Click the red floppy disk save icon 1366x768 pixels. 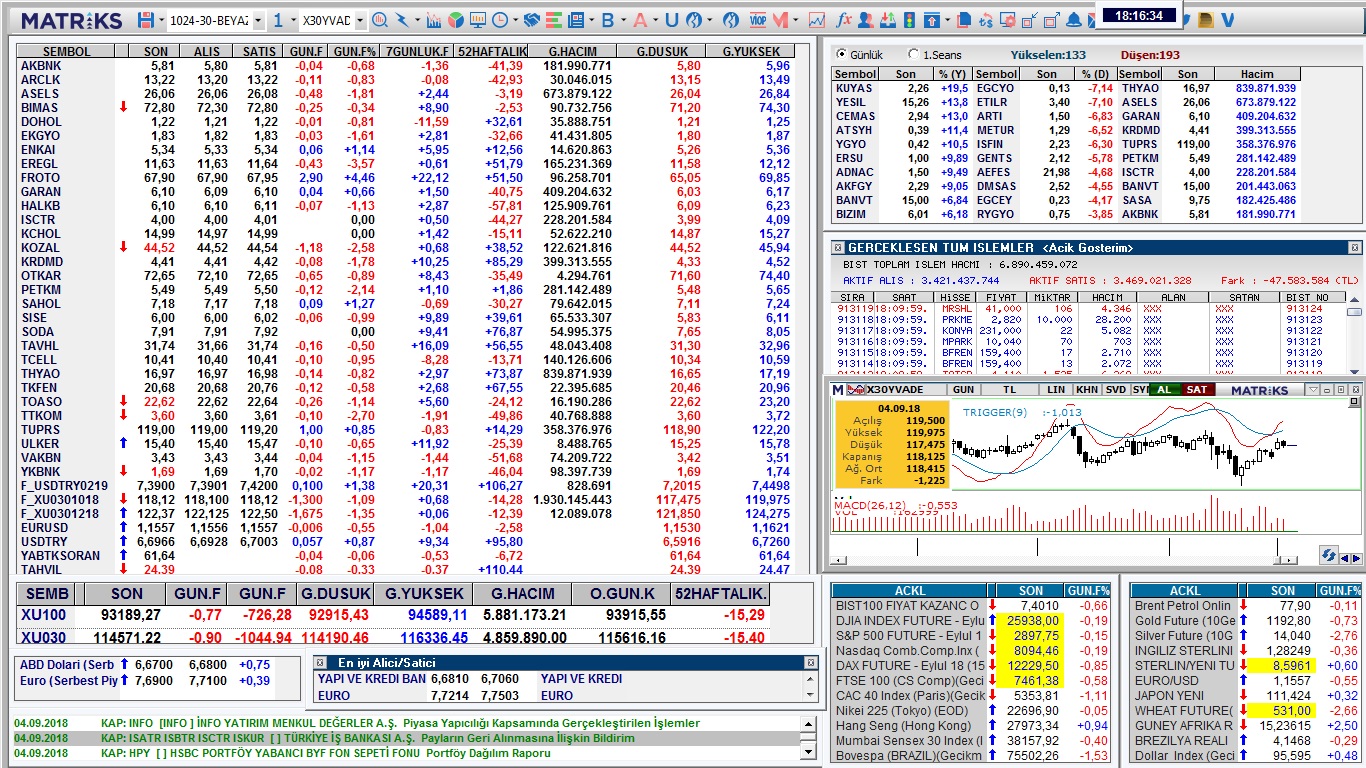[x=146, y=20]
